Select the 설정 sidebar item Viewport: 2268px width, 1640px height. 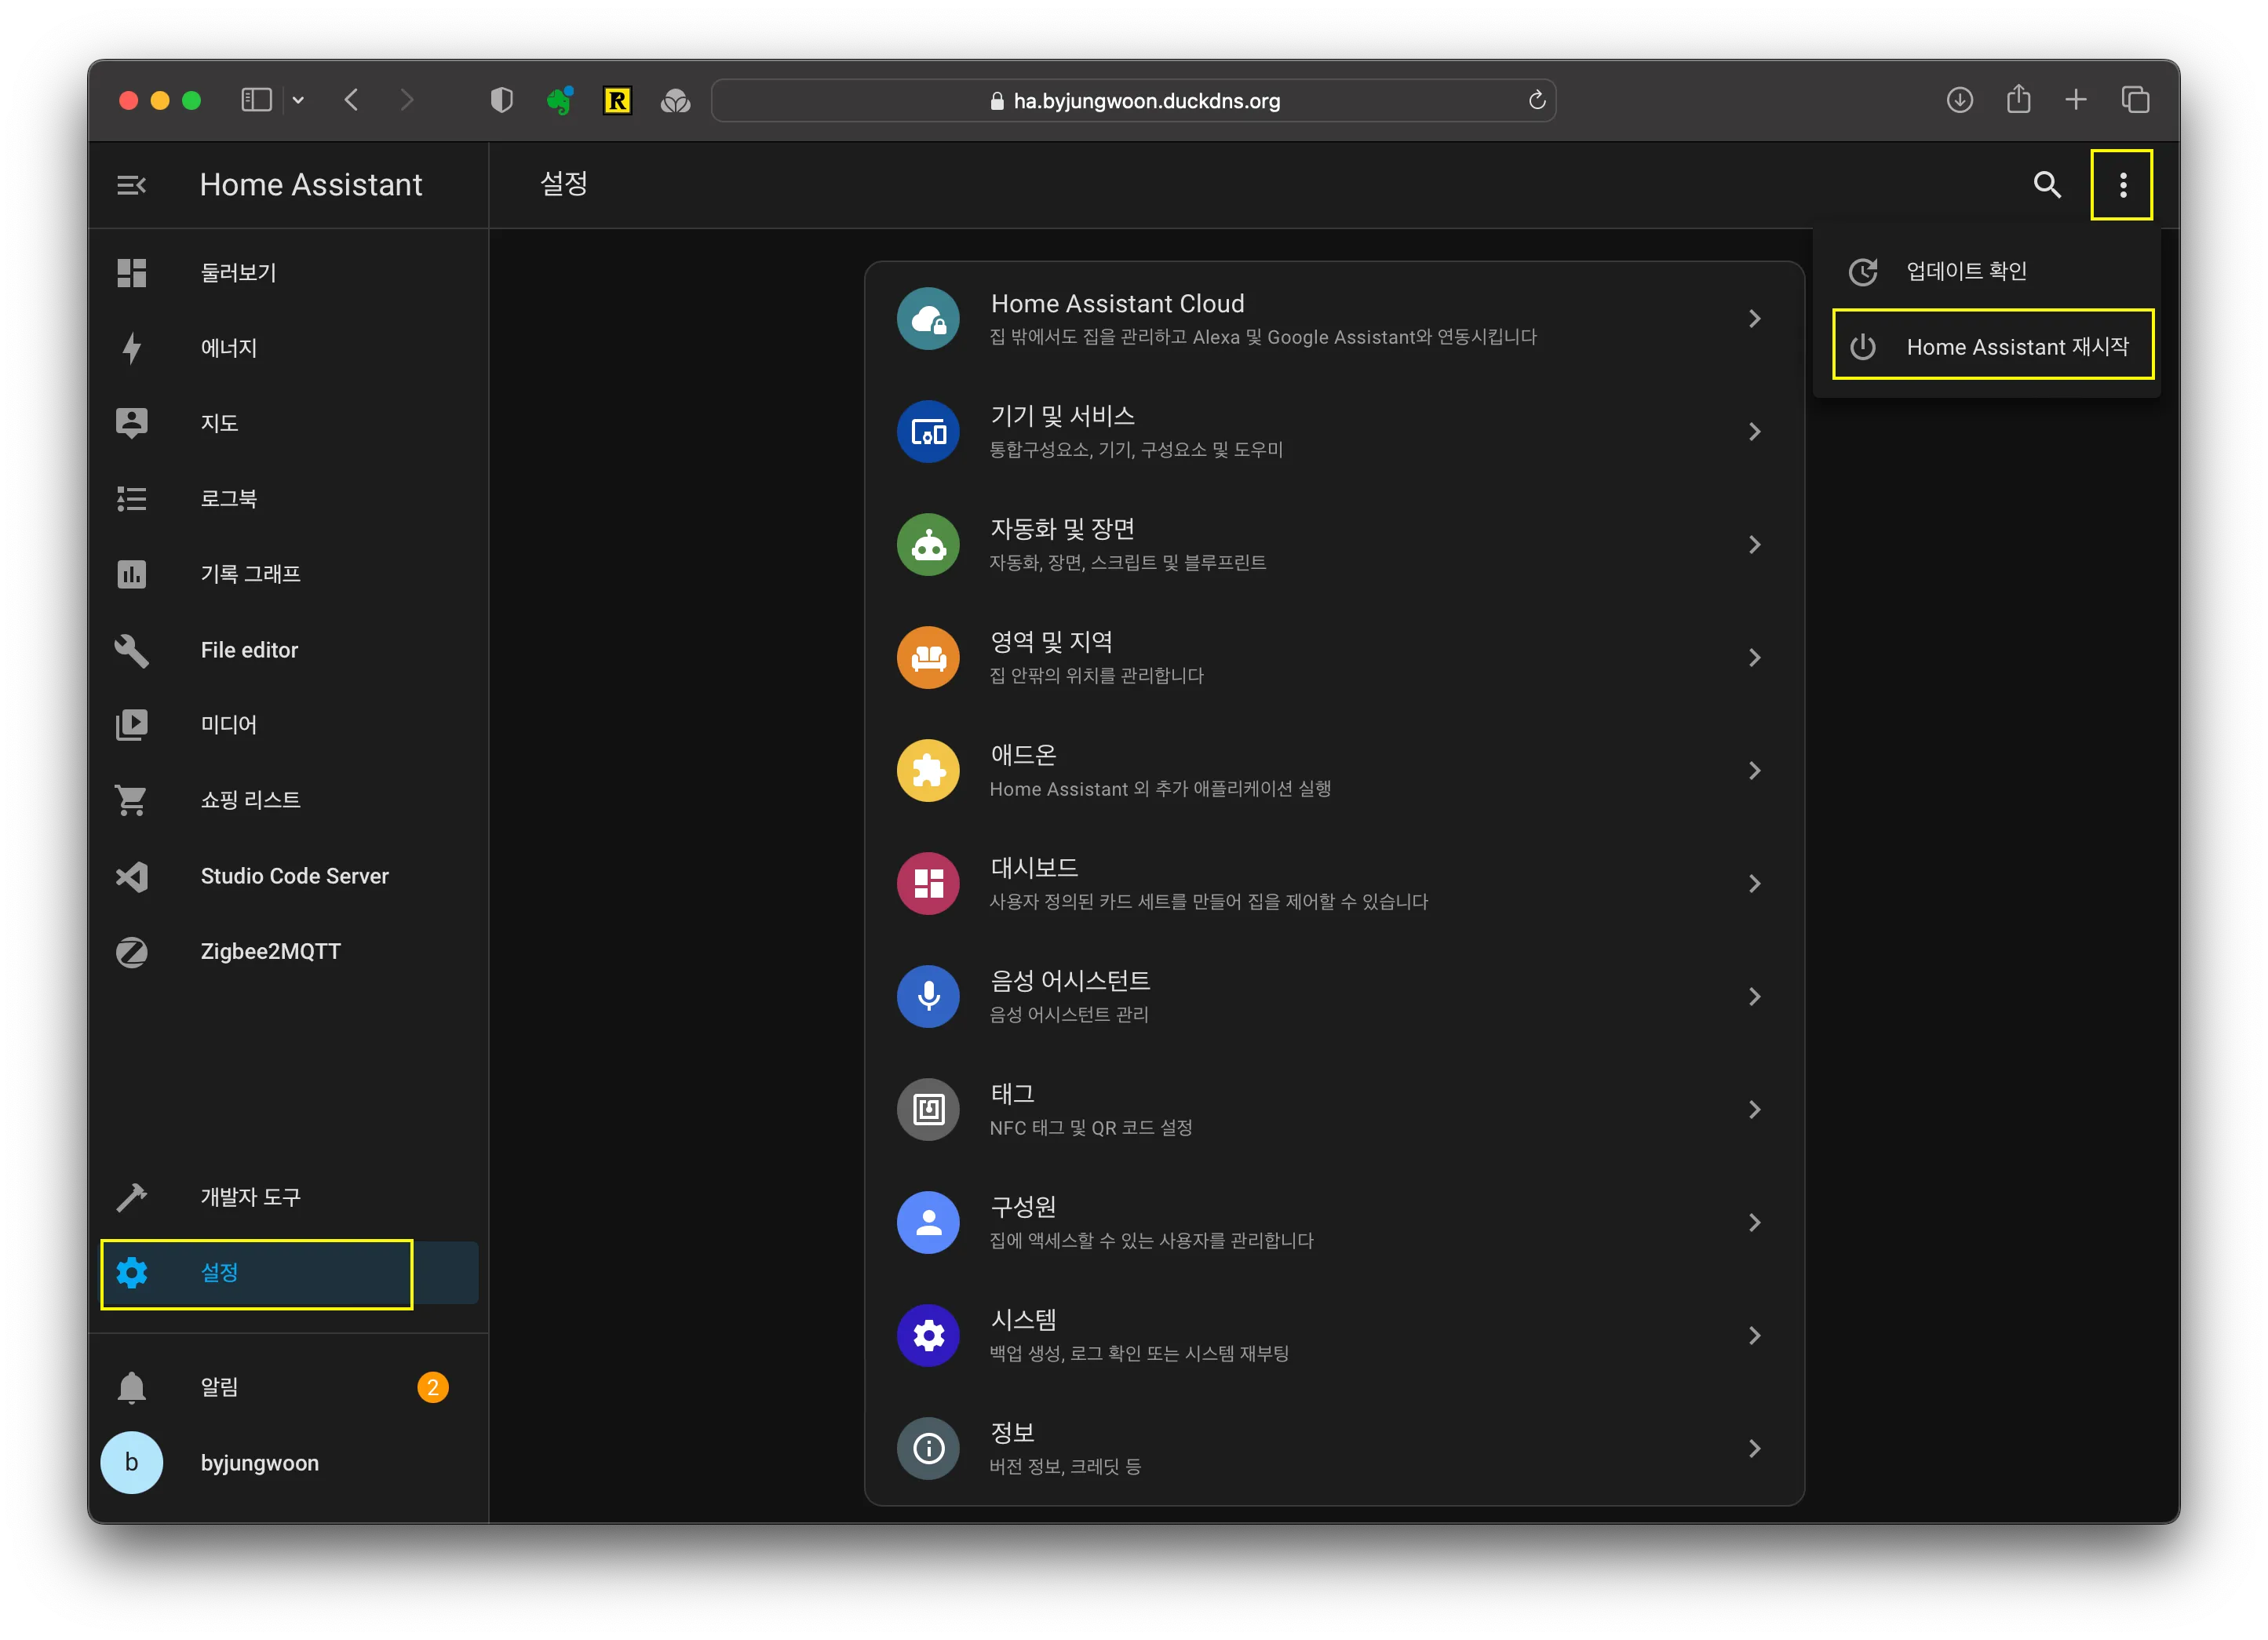point(289,1273)
